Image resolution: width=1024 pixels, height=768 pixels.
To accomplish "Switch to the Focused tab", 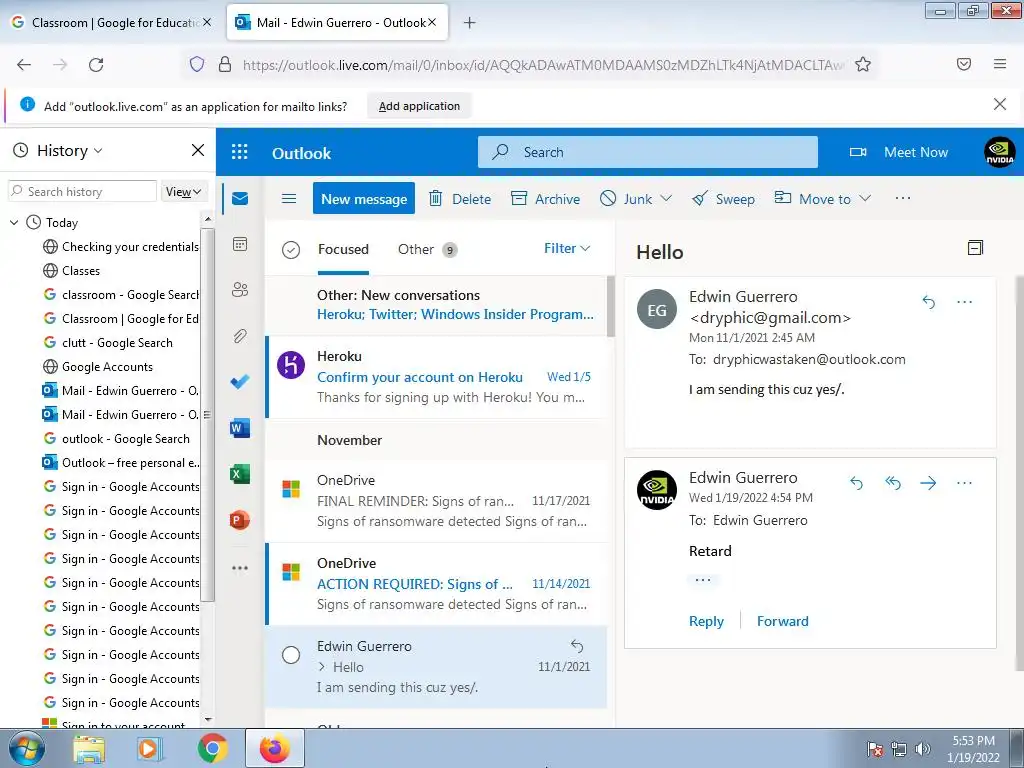I will click(343, 249).
